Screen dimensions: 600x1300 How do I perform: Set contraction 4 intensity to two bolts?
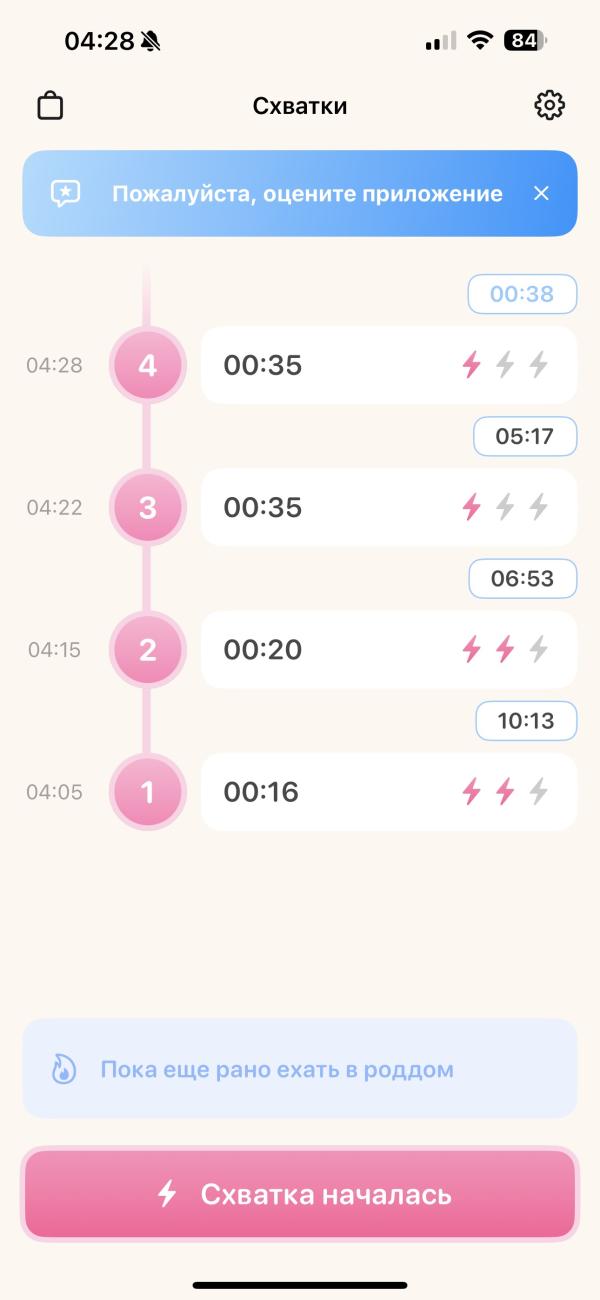[x=505, y=366]
